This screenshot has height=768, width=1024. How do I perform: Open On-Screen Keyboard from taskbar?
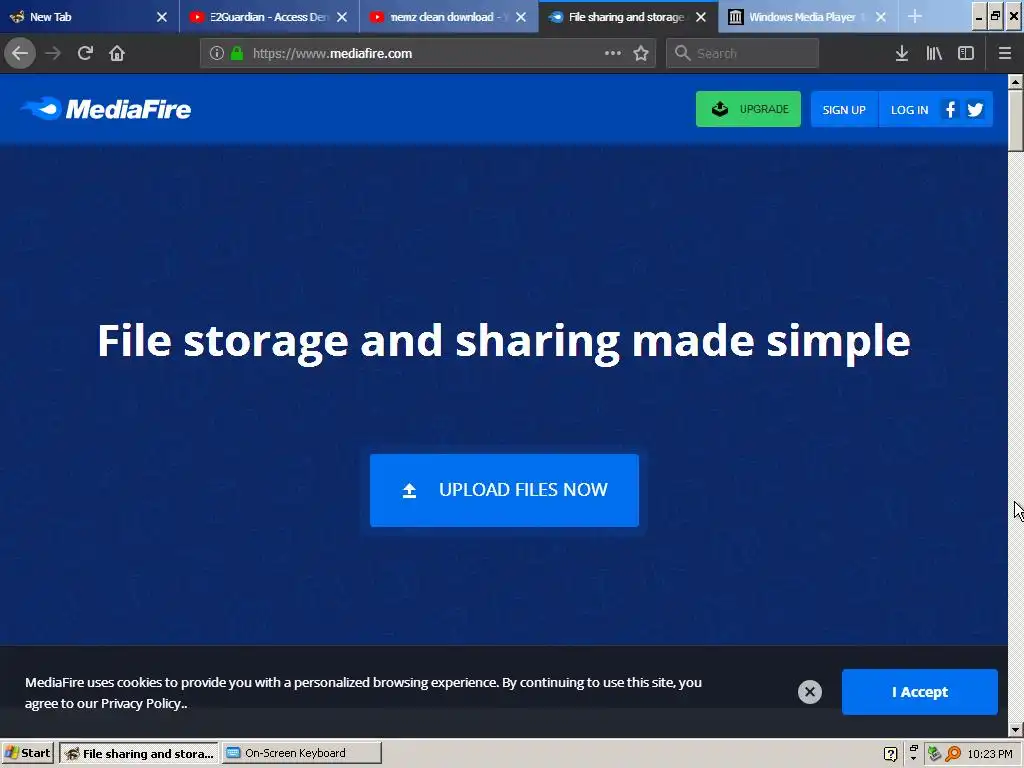click(x=302, y=753)
